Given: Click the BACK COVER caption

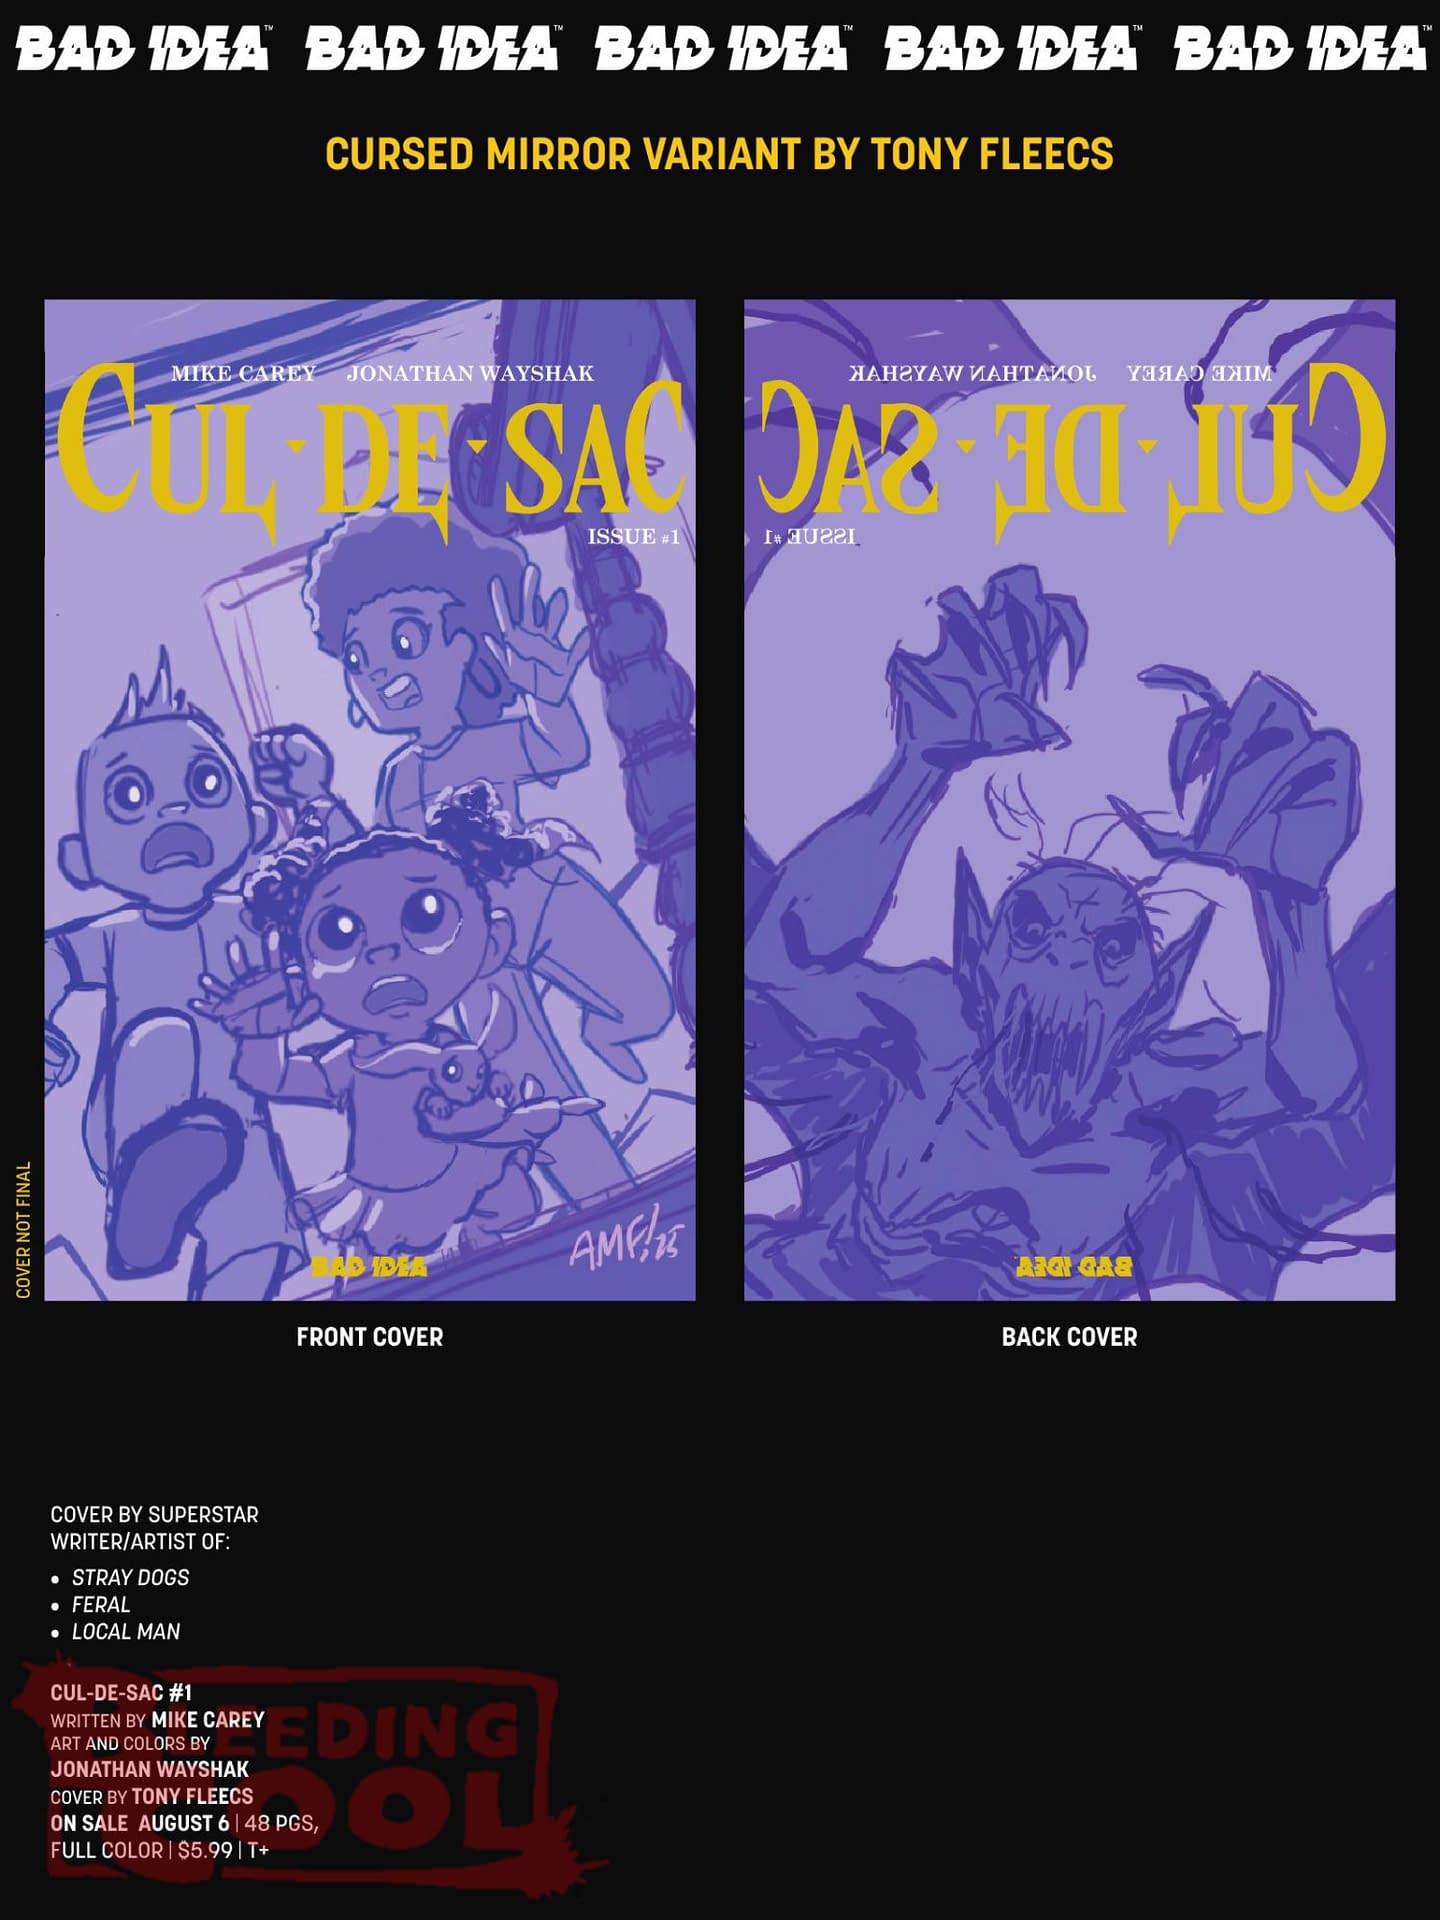Looking at the screenshot, I should coord(1069,1337).
